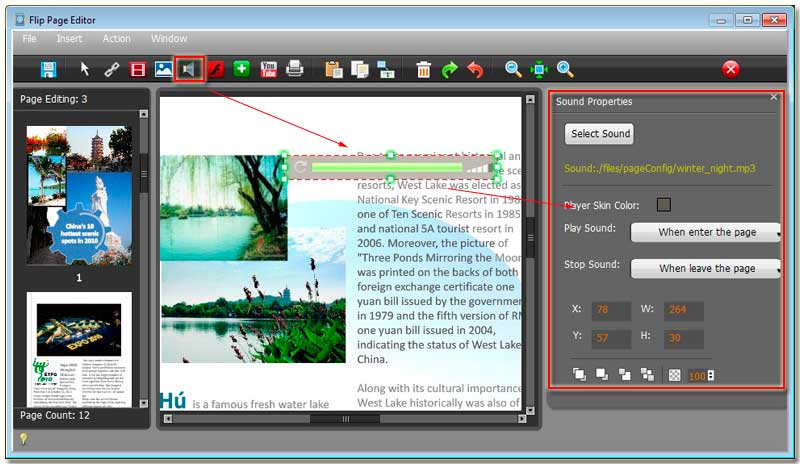
Task: Click third layer order icon
Action: point(624,375)
